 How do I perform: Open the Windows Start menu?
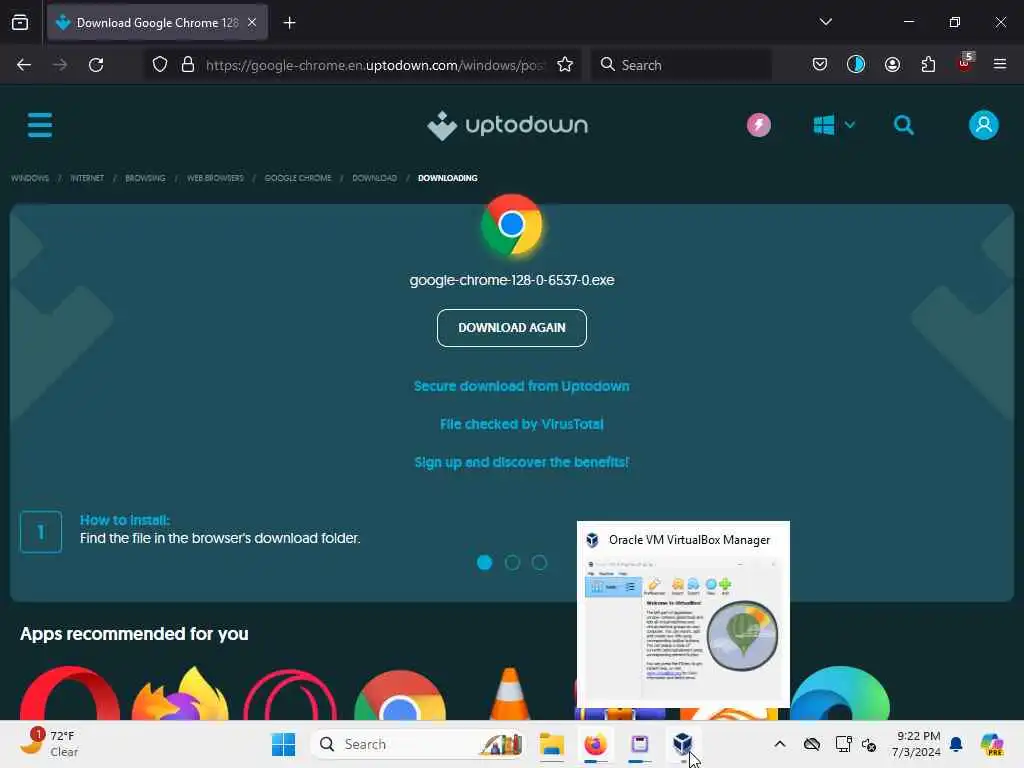tap(283, 744)
